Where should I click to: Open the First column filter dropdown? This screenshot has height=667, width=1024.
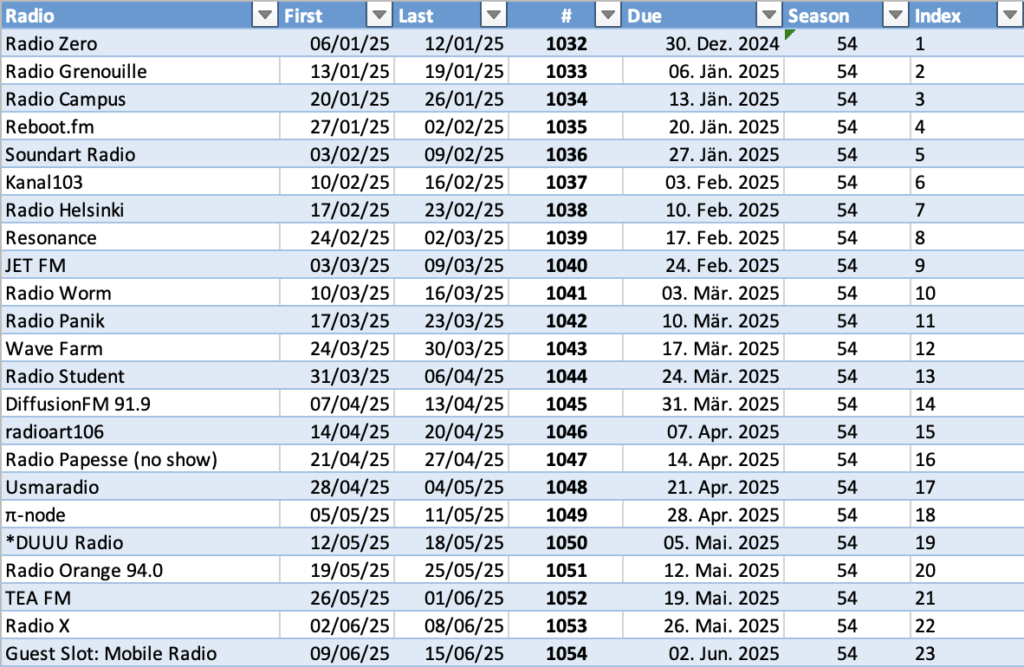(379, 15)
